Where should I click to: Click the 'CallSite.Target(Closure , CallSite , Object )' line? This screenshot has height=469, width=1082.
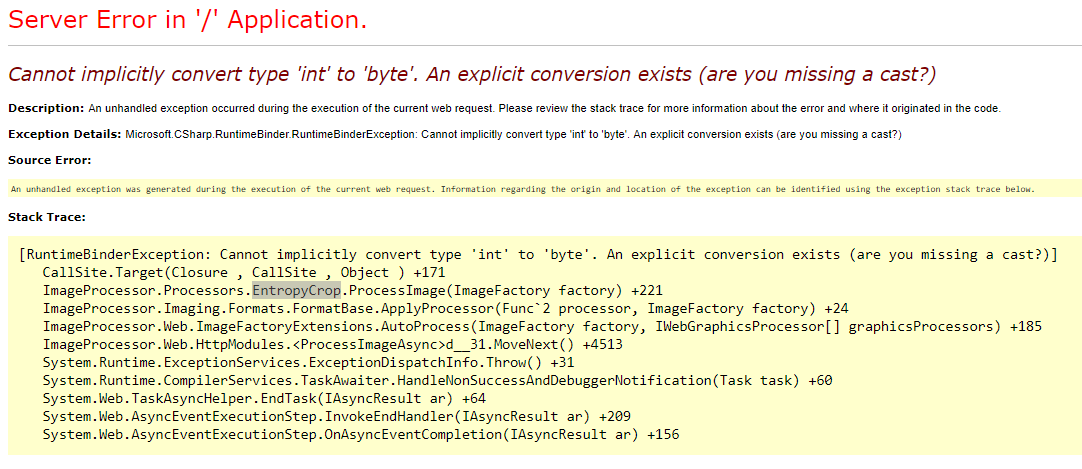point(244,272)
